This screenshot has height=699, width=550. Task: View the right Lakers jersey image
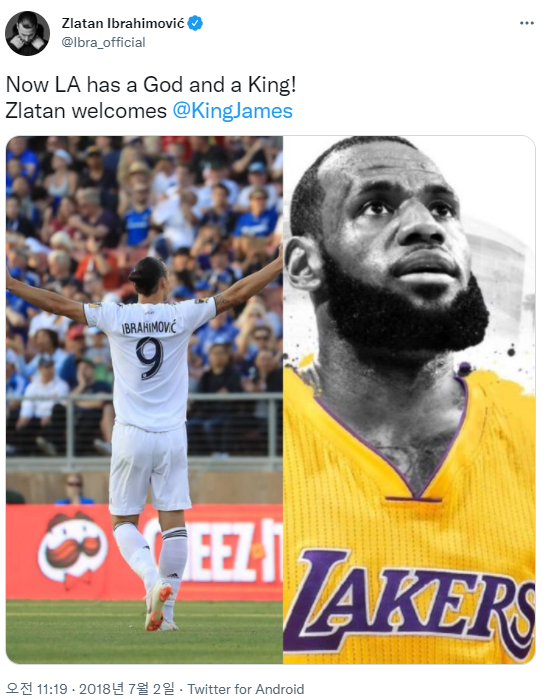pyautogui.click(x=409, y=400)
